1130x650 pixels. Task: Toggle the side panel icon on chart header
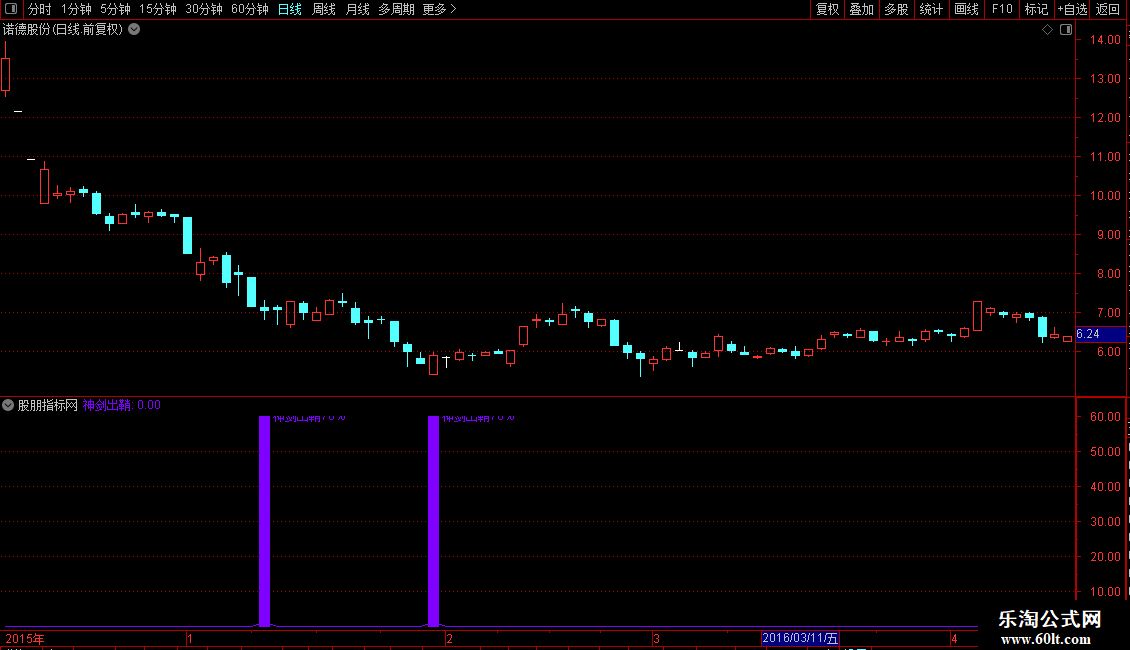click(1066, 30)
